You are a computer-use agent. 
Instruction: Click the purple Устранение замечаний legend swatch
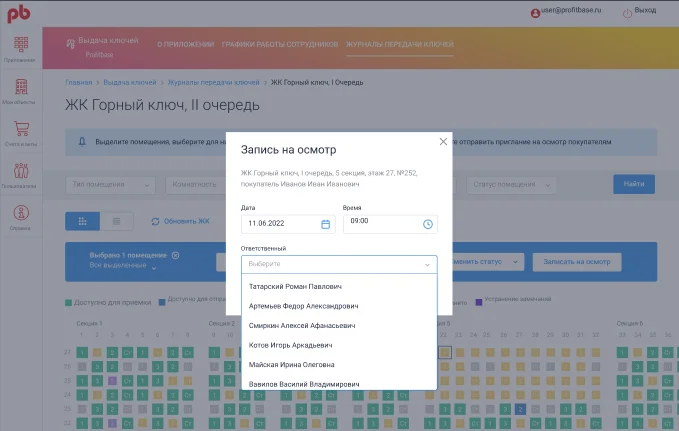pyautogui.click(x=479, y=301)
